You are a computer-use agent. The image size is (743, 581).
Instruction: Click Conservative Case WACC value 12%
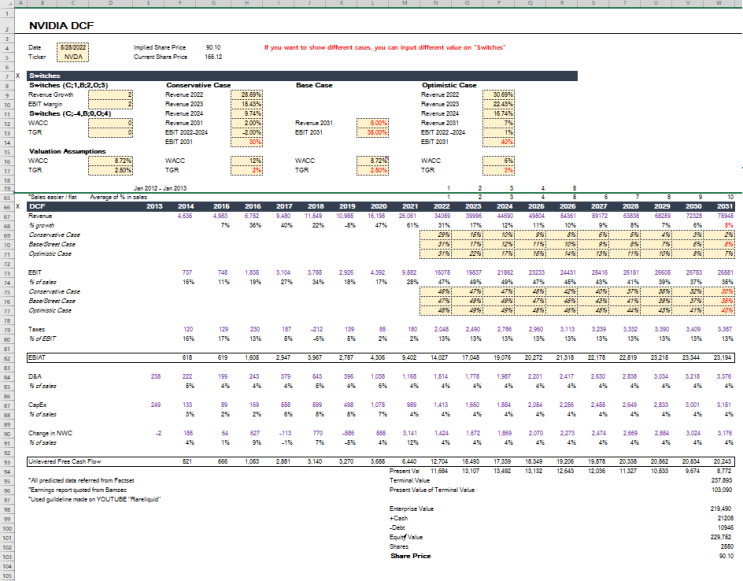coord(246,161)
